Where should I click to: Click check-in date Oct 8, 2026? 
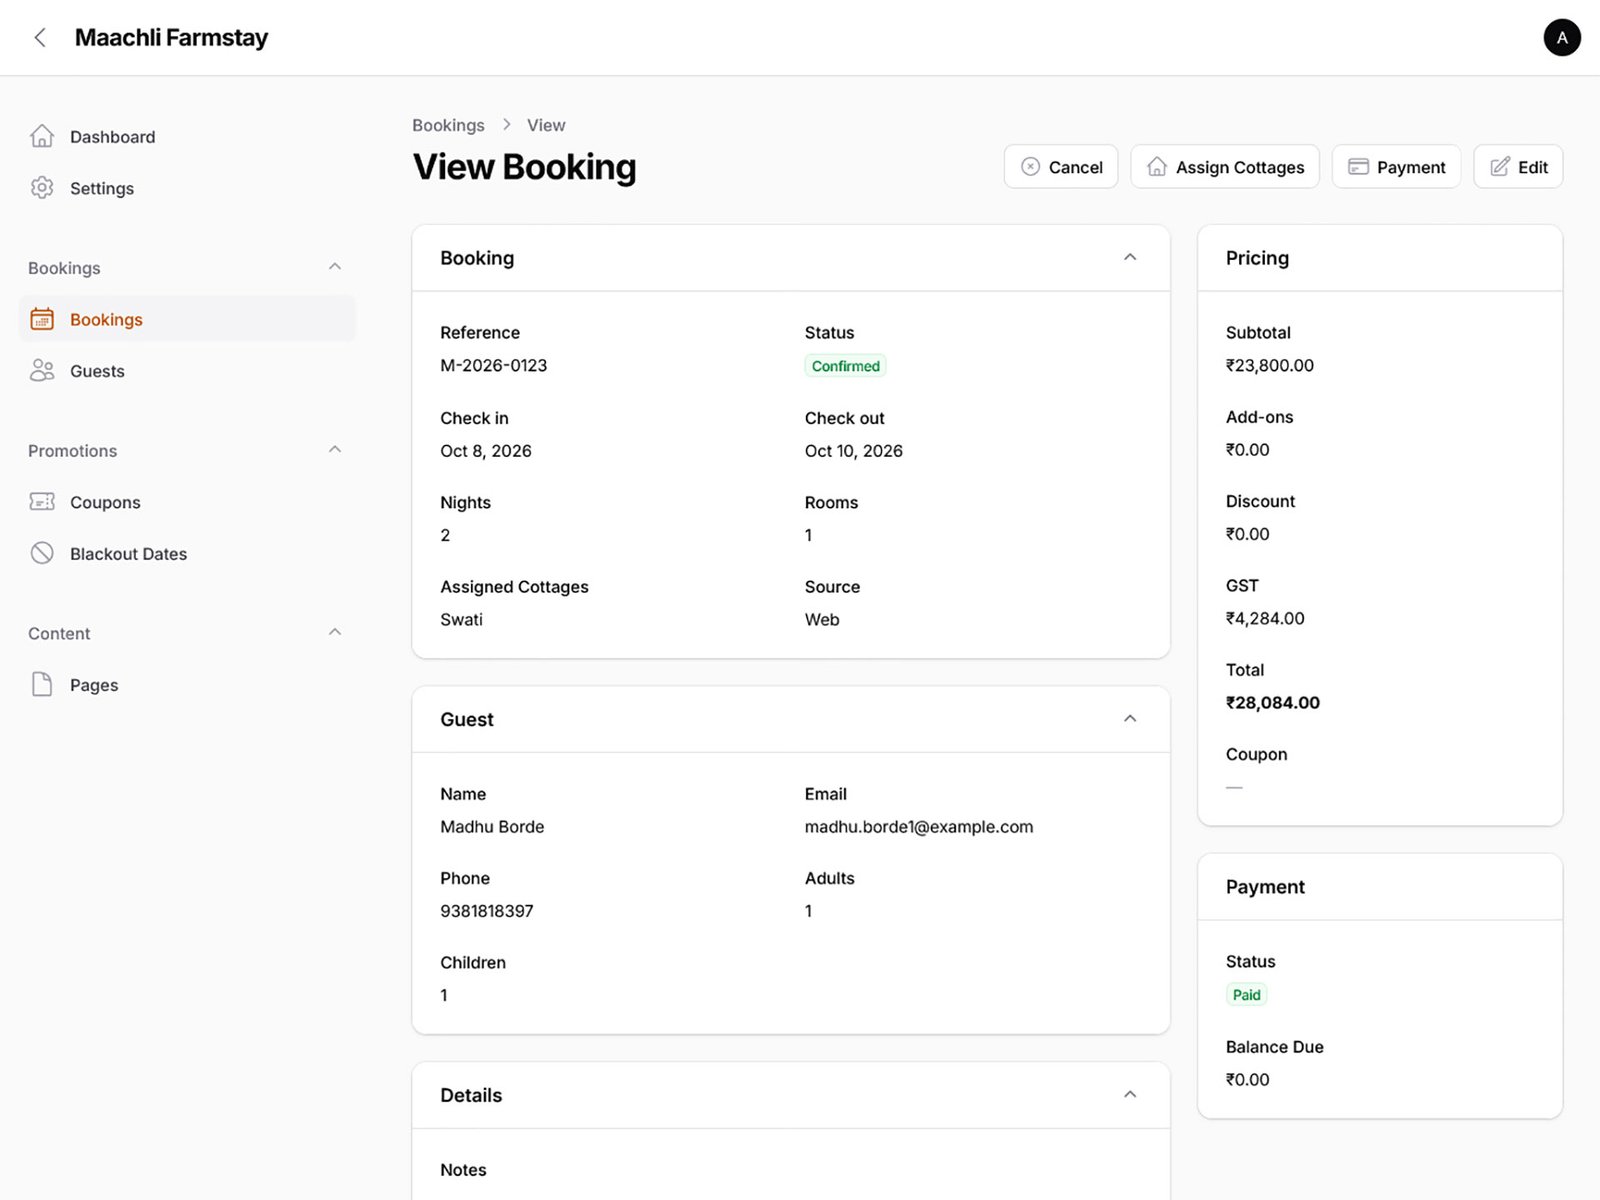(x=486, y=451)
